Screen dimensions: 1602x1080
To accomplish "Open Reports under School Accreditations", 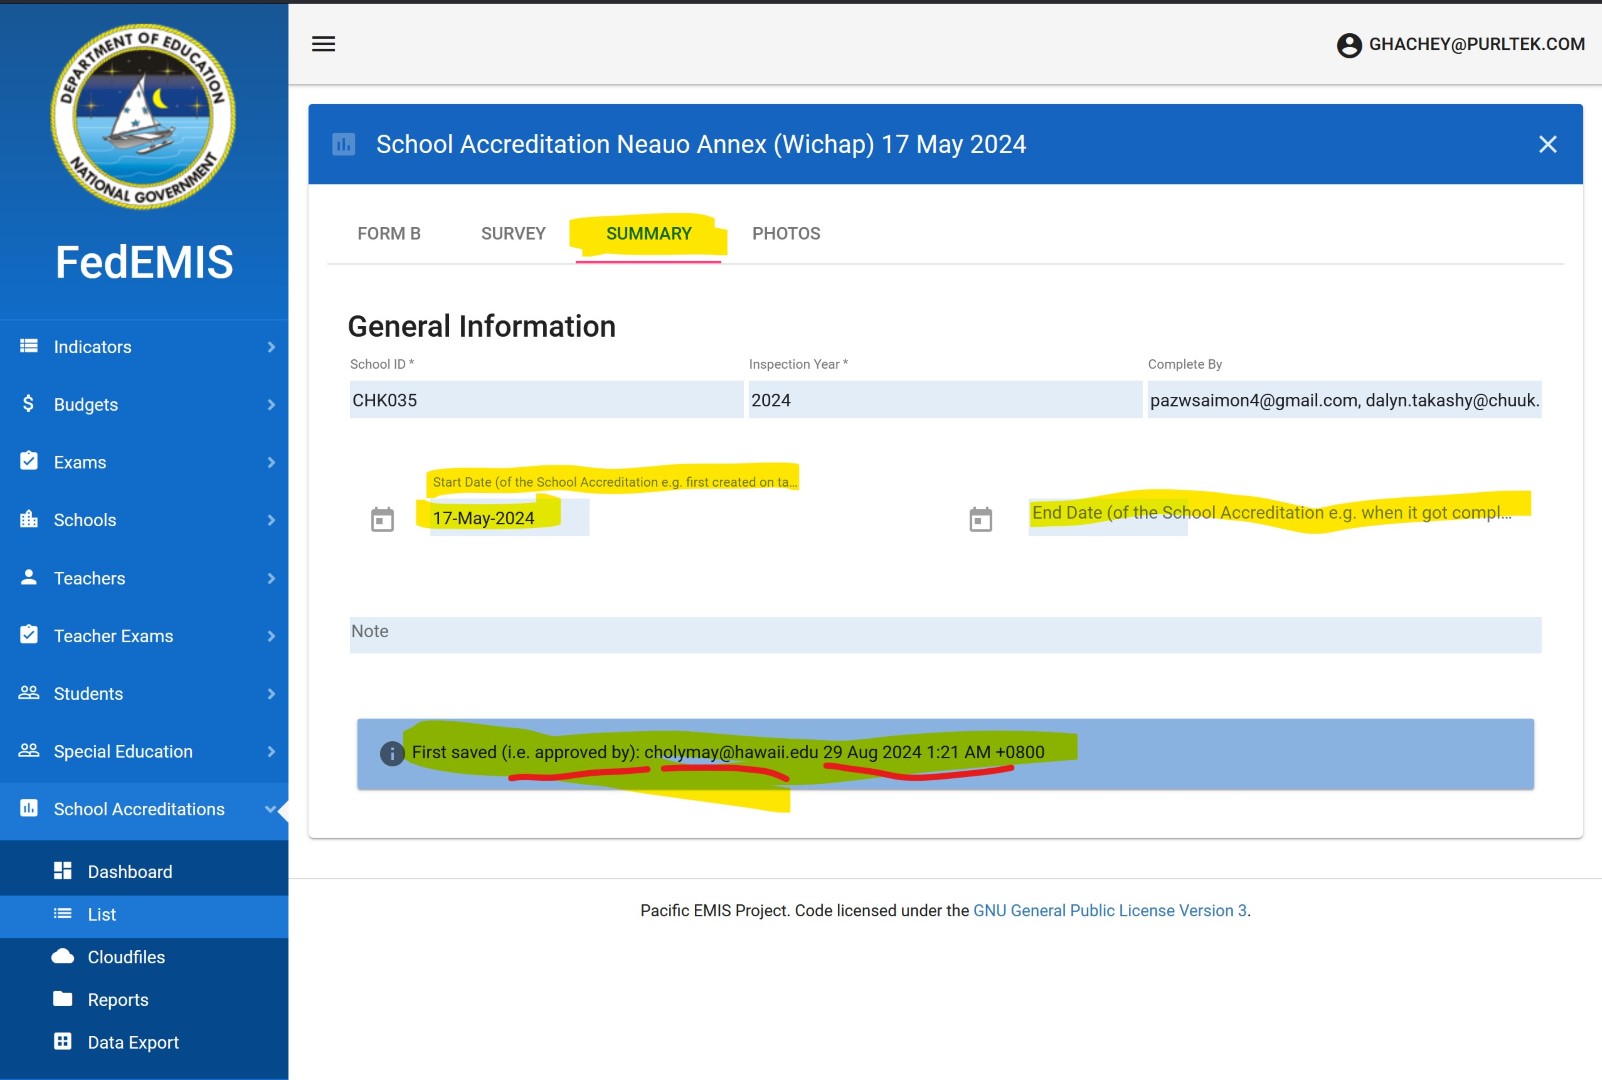I will pos(118,1000).
